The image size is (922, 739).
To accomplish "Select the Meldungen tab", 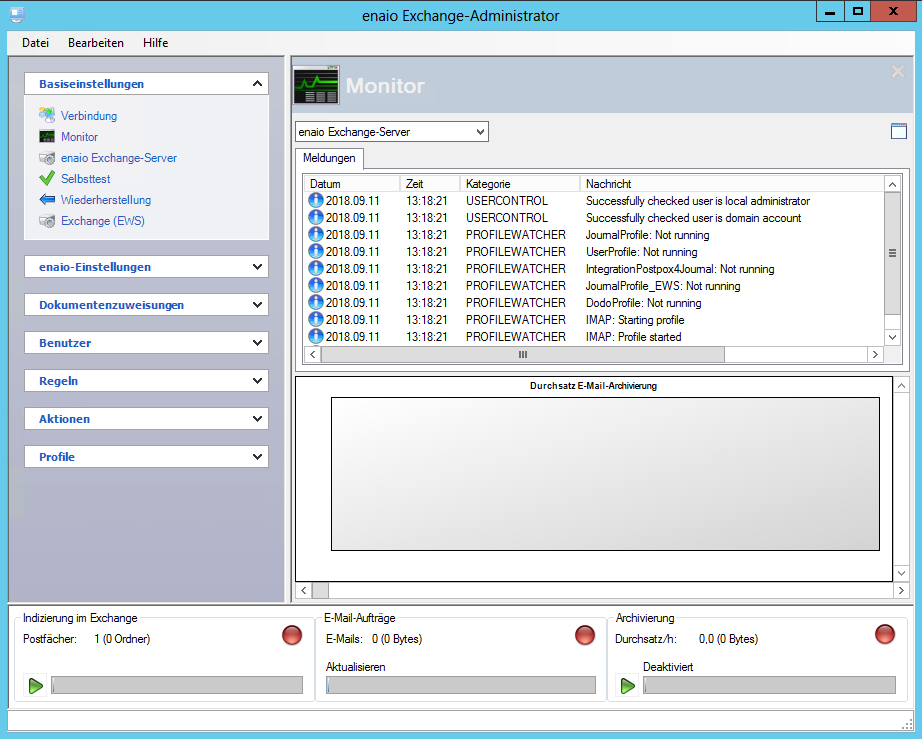I will (x=329, y=158).
